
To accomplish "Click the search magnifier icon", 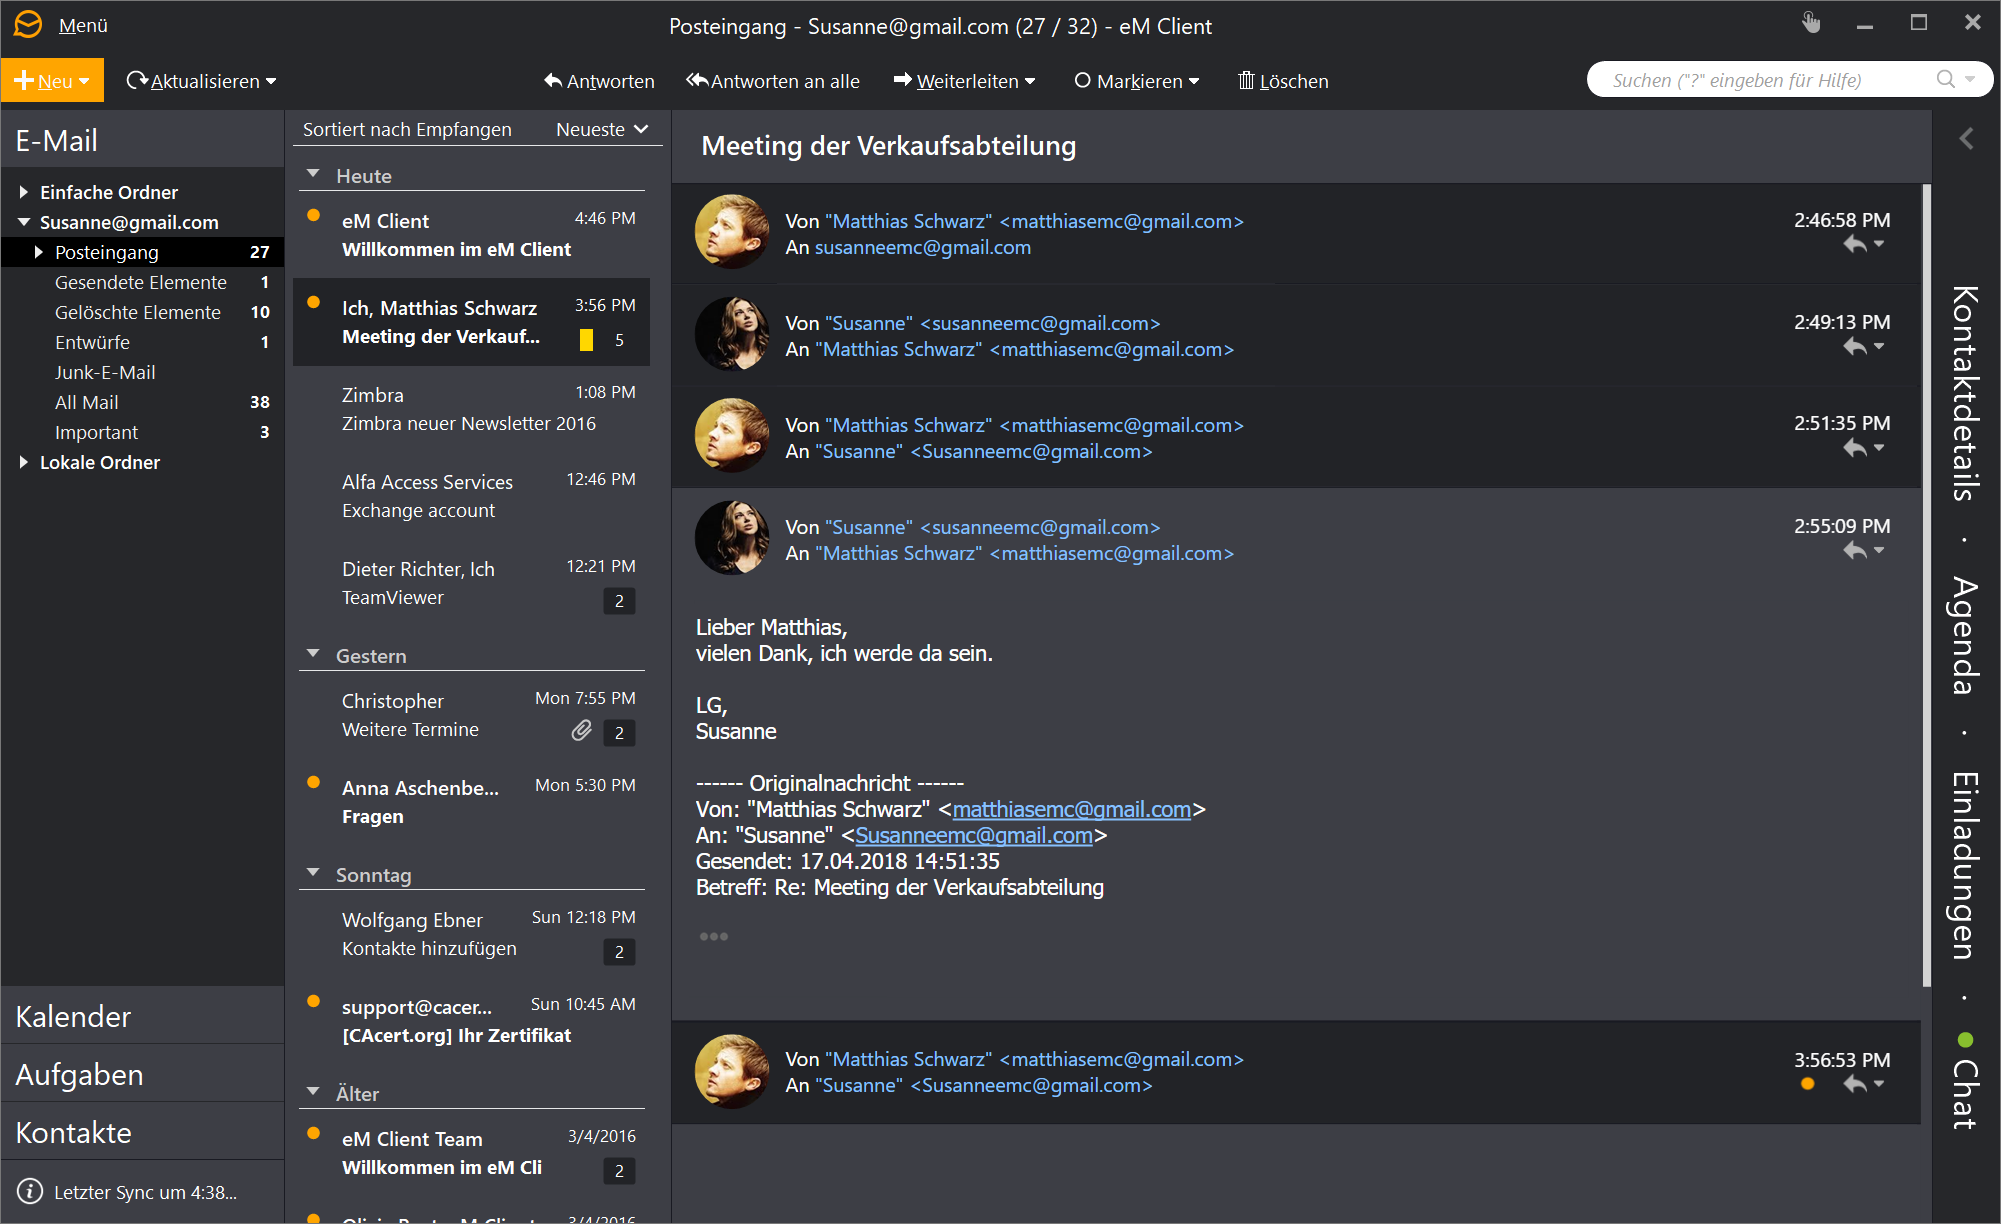I will (1945, 79).
